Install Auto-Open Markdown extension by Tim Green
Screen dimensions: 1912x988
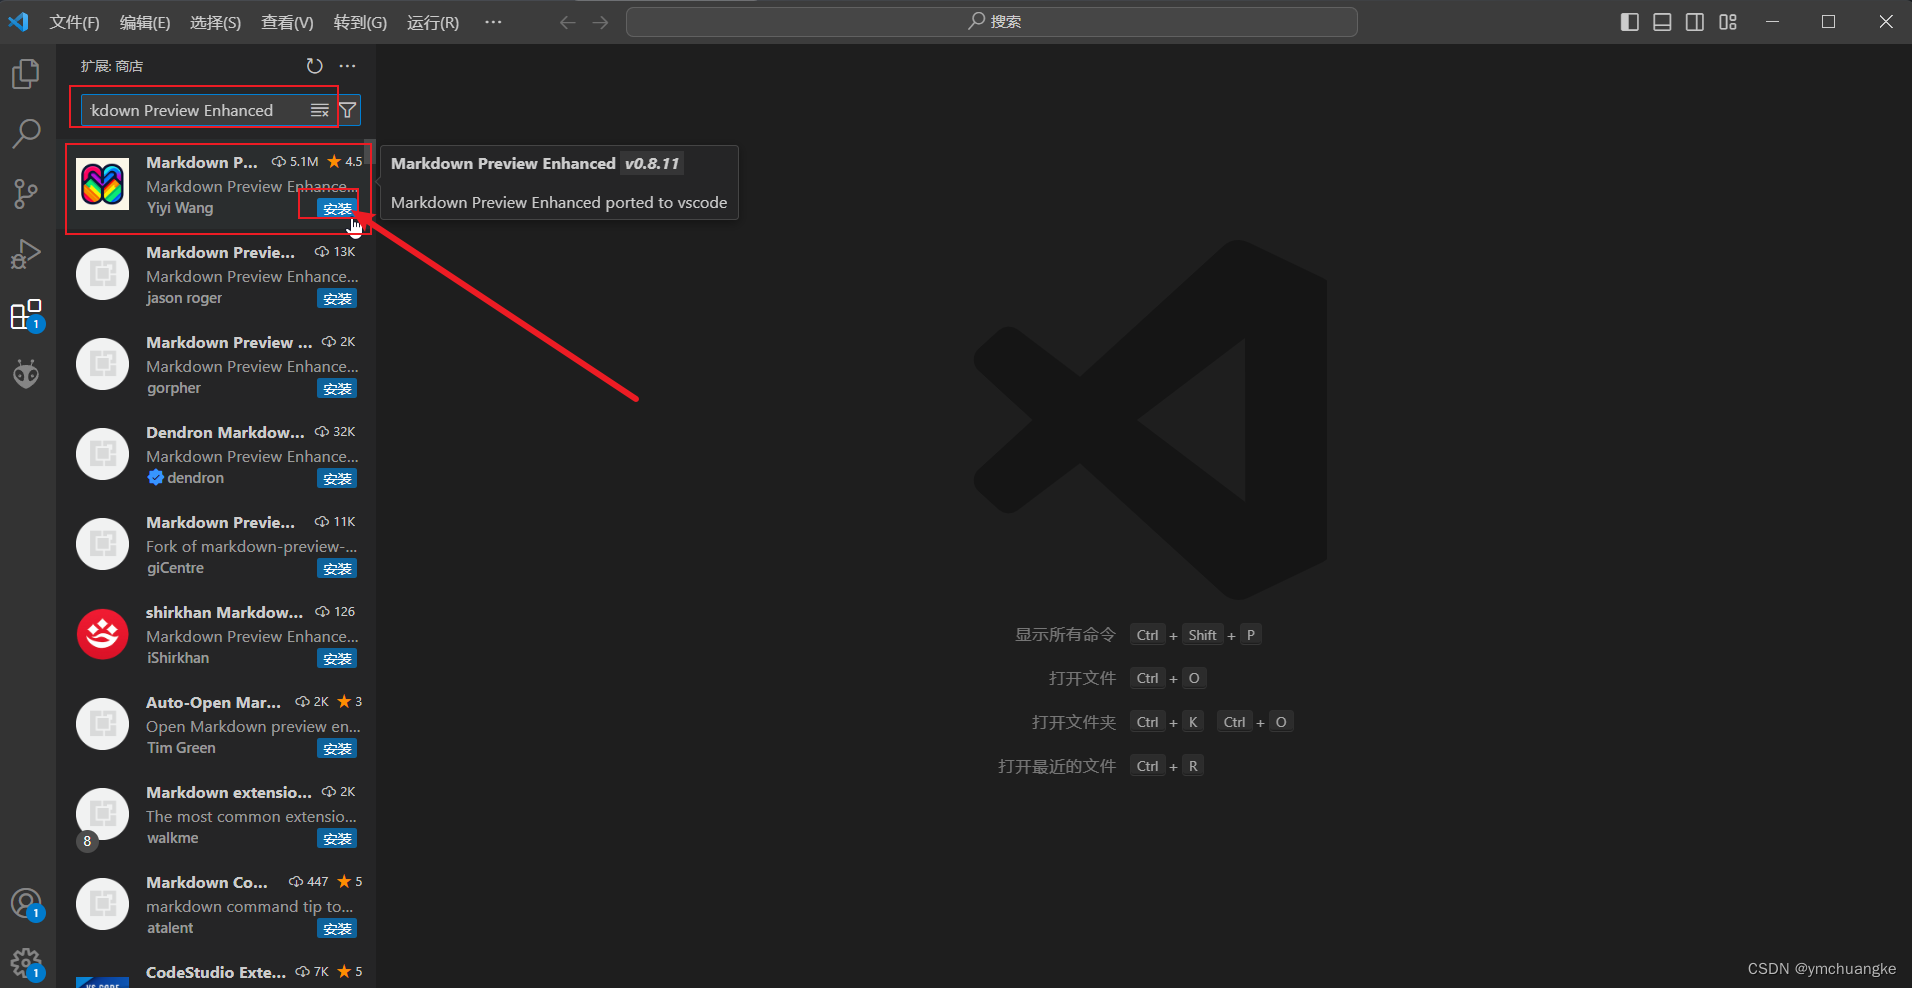tap(338, 748)
